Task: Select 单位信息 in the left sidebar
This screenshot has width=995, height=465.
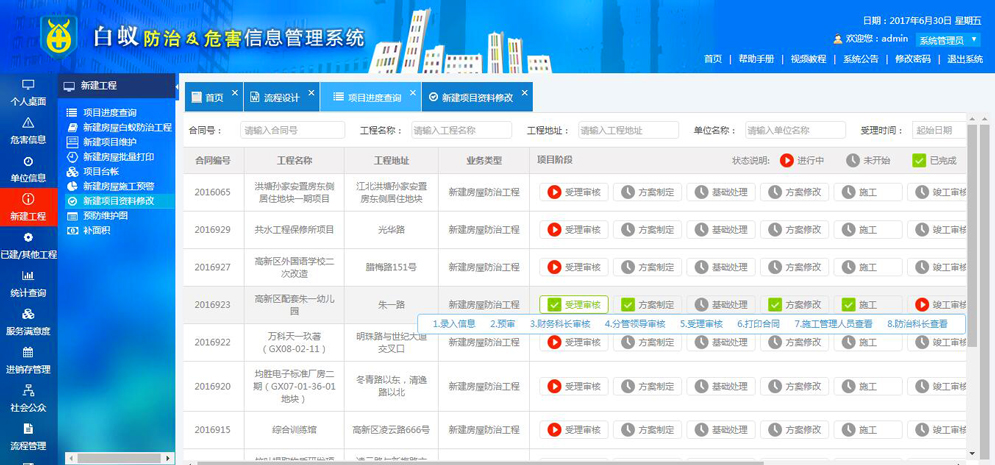Action: click(28, 168)
